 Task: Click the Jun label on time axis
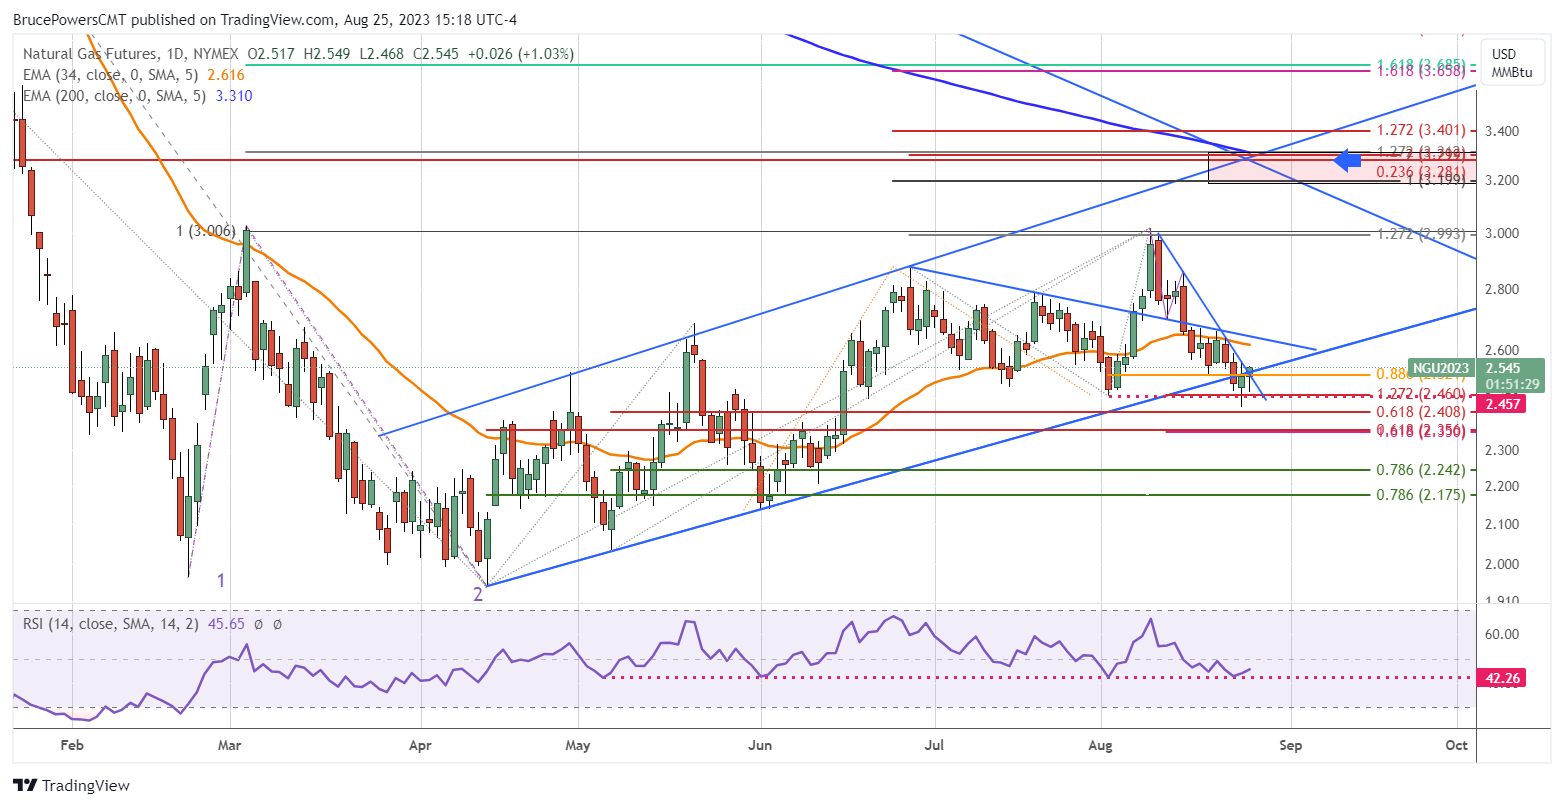click(x=761, y=745)
